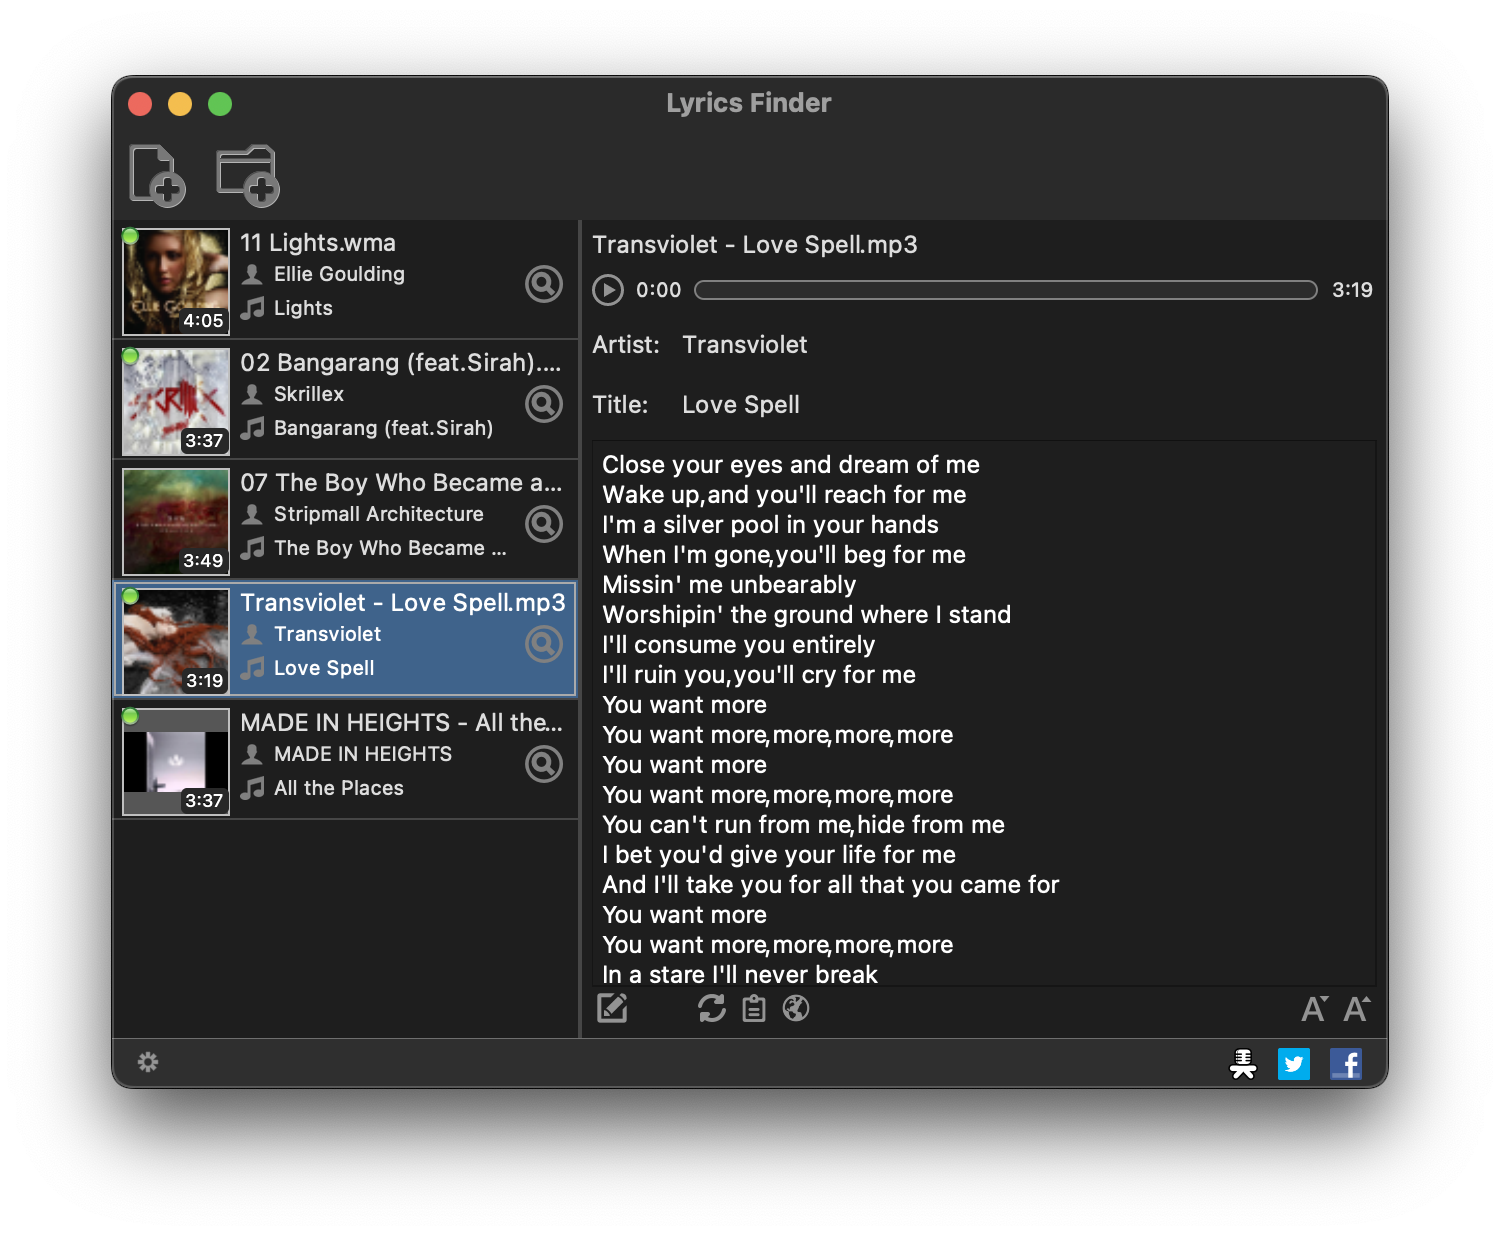Search lyrics for Bangarang track

(544, 404)
